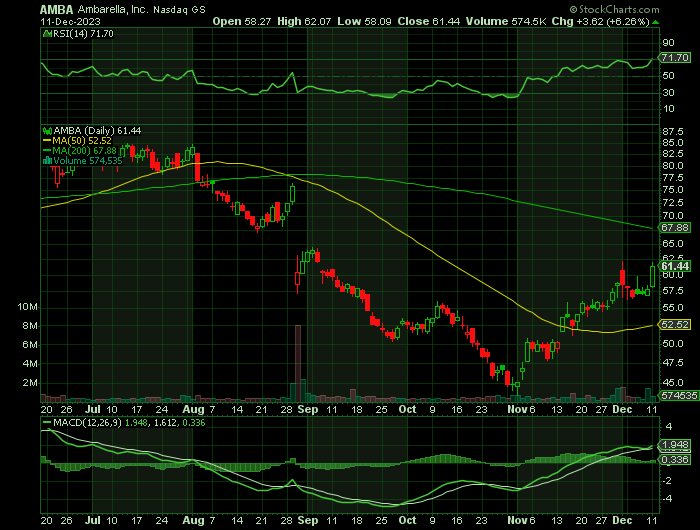Click the Close 61.44 header value

[x=429, y=21]
